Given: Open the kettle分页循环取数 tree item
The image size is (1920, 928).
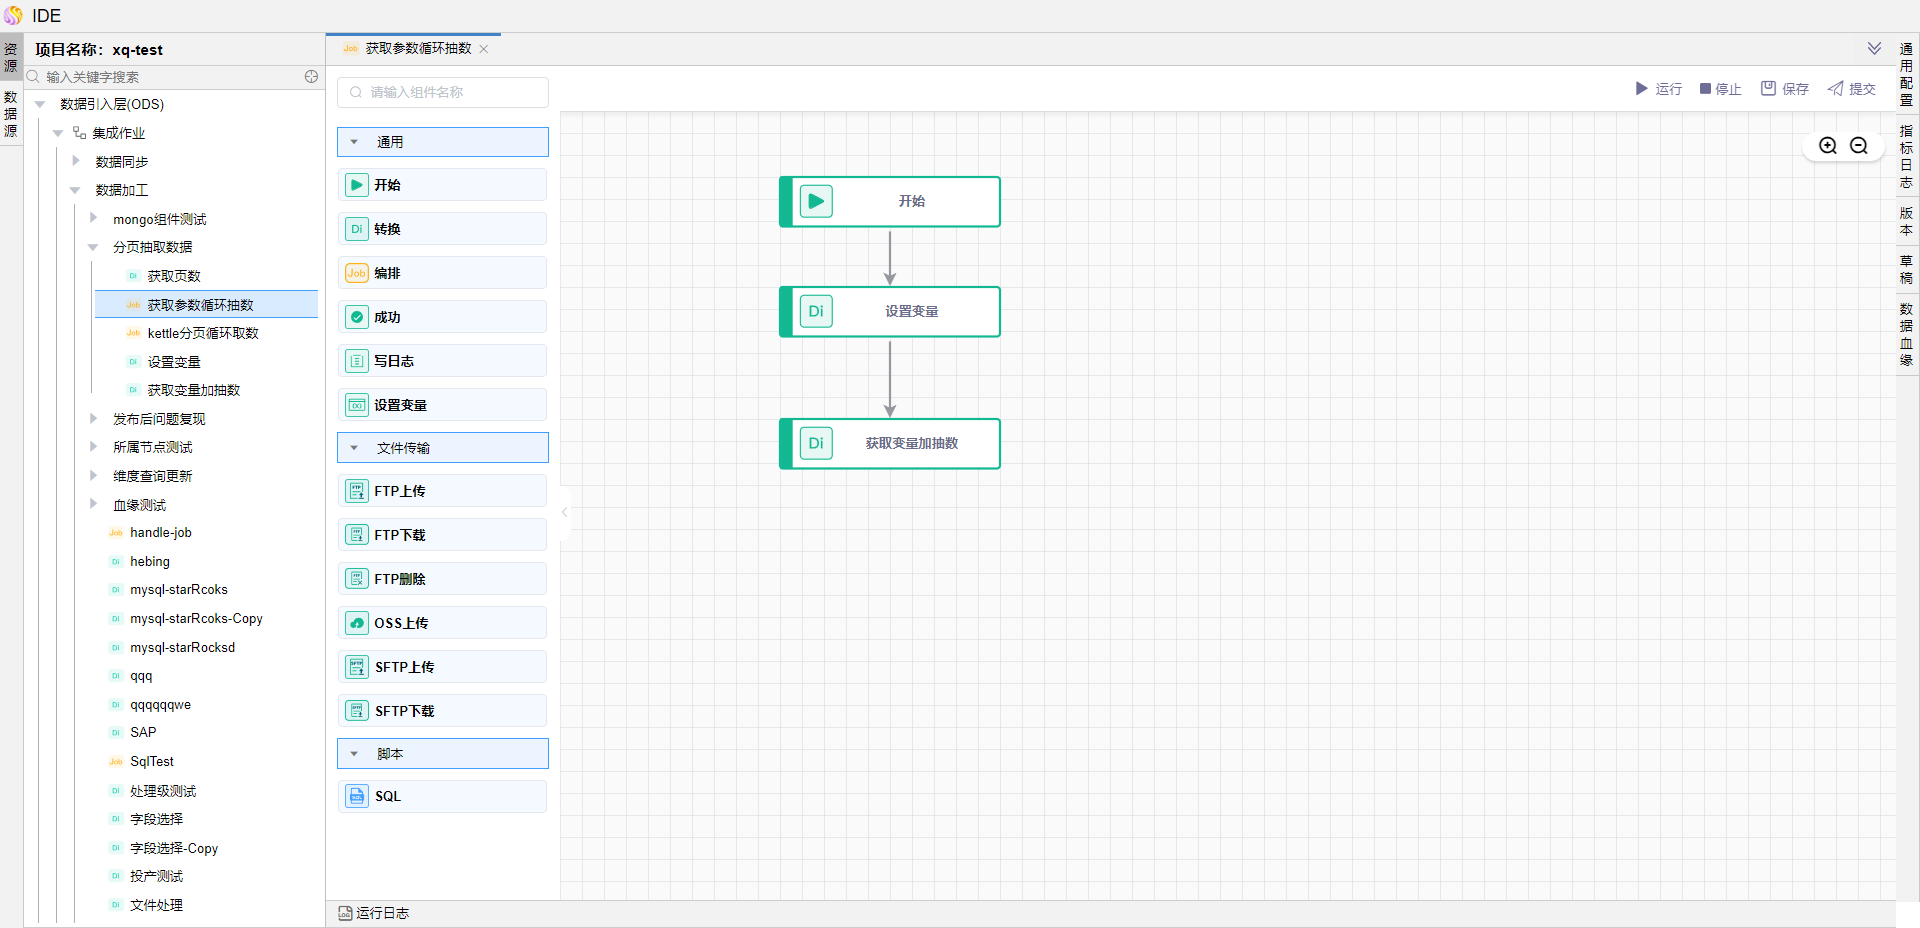Looking at the screenshot, I should coord(203,333).
